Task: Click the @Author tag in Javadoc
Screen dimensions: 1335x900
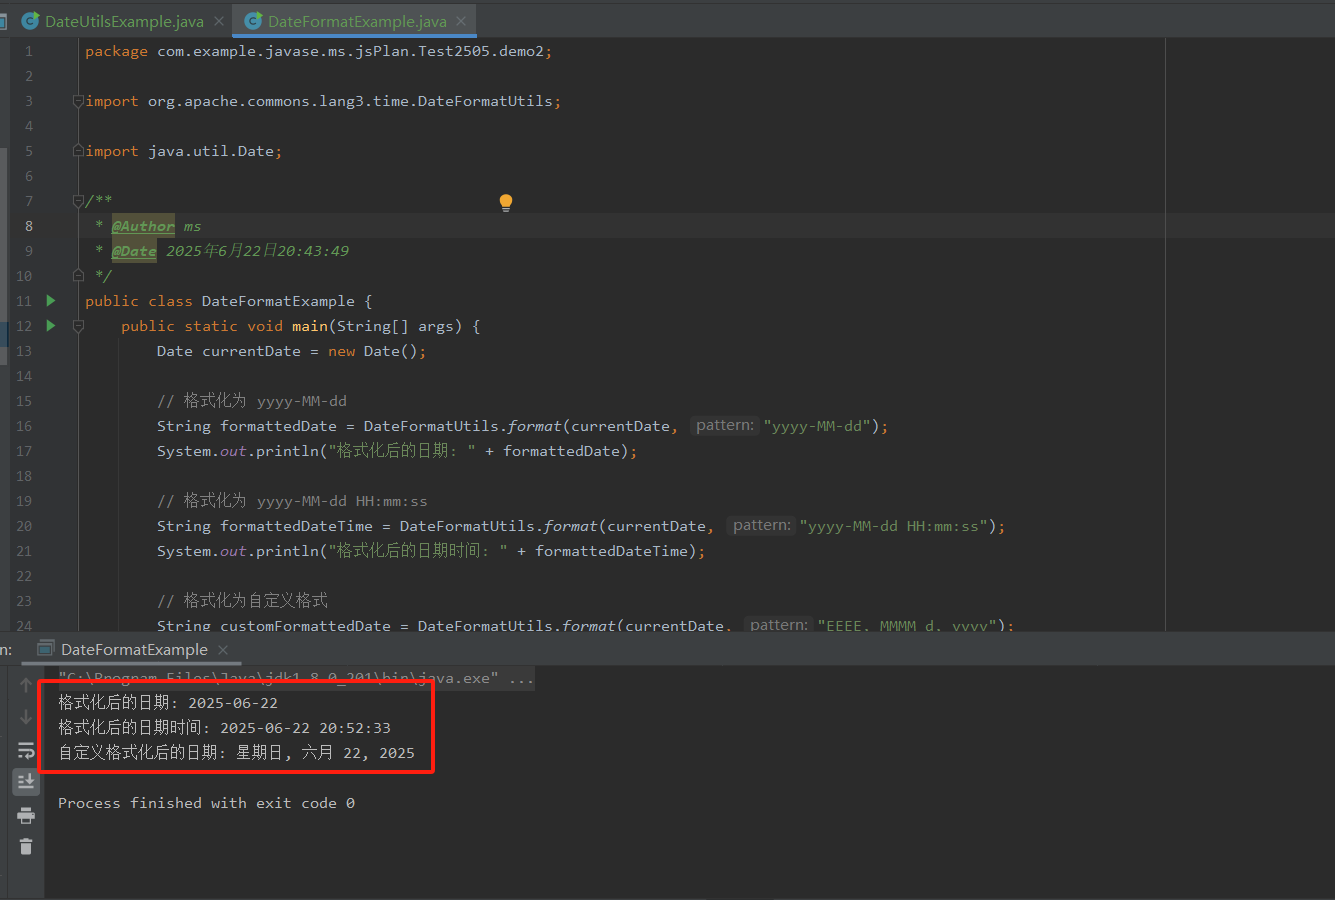Action: (143, 226)
